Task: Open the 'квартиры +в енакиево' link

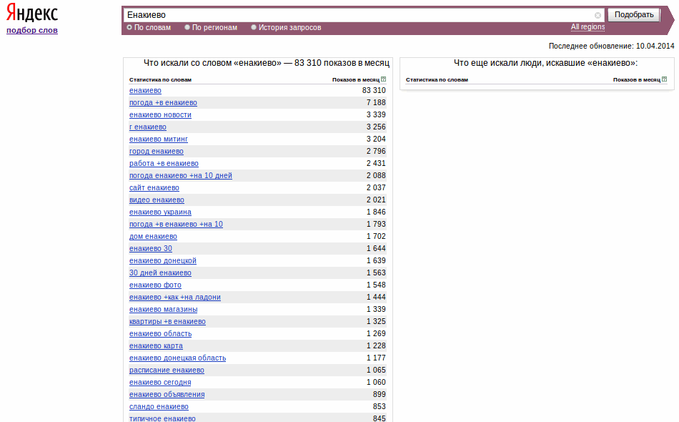Action: click(x=167, y=321)
